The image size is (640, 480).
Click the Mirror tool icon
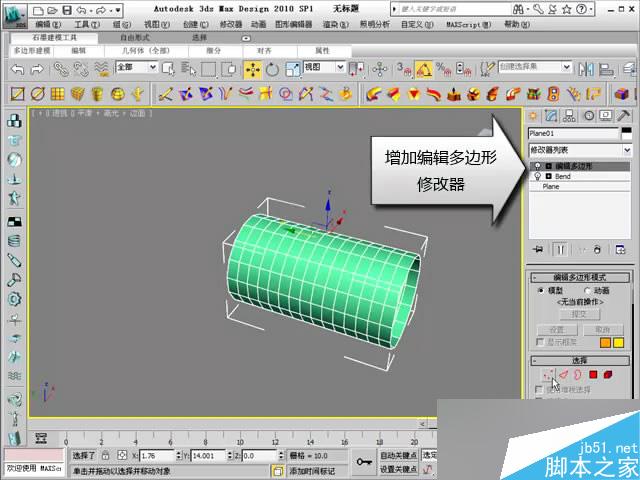(586, 69)
